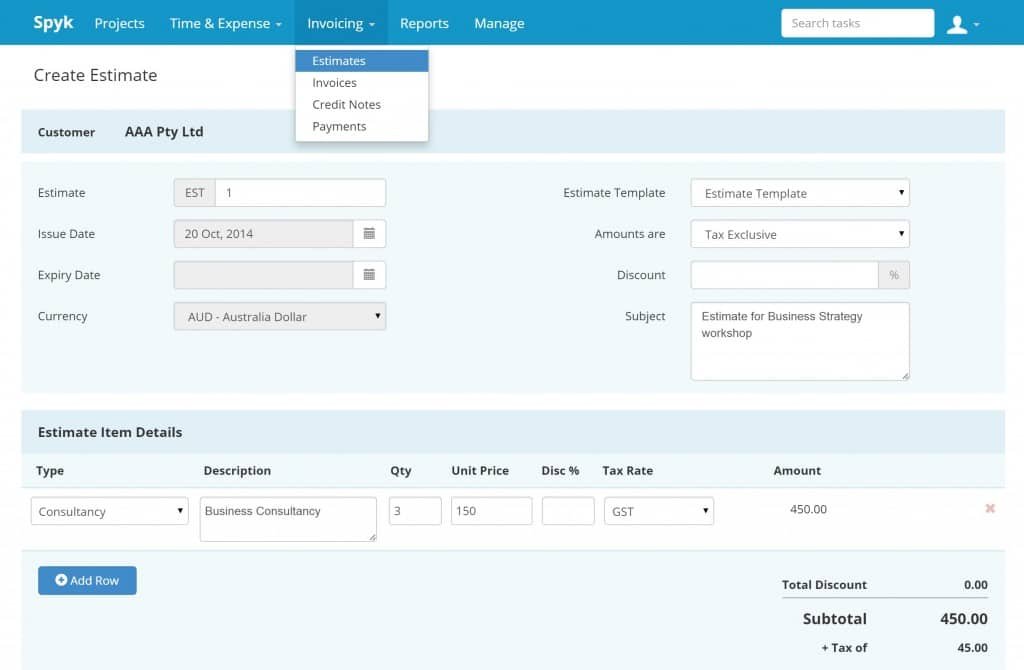Select the Tax Rate GST dropdown
This screenshot has width=1024, height=670.
tap(658, 511)
